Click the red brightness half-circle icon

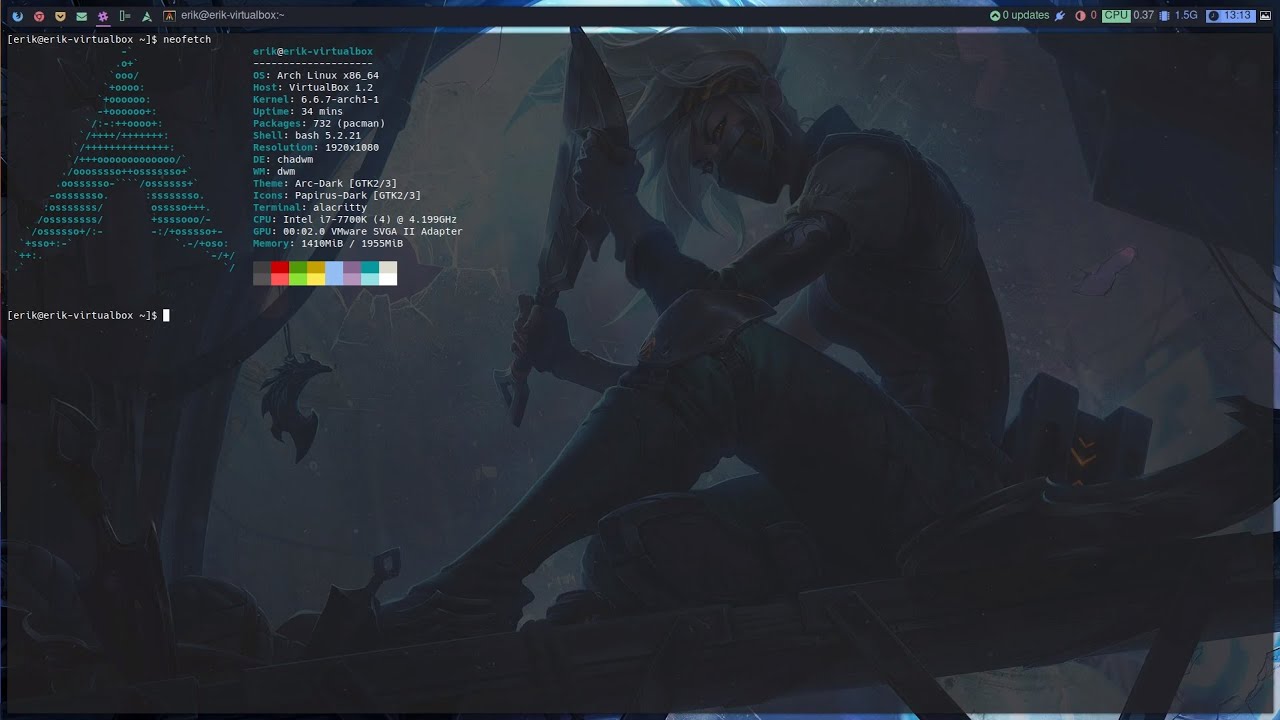pyautogui.click(x=1080, y=16)
